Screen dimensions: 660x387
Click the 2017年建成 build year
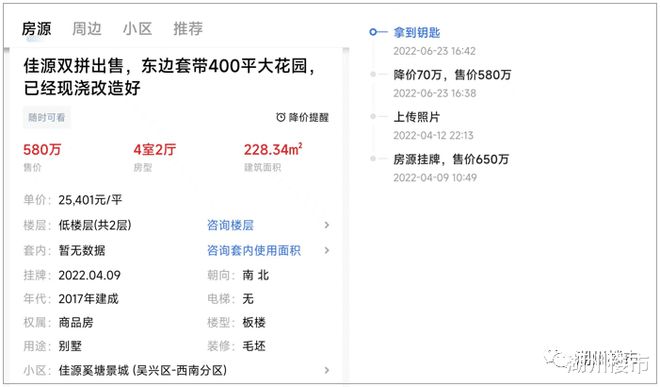(88, 299)
